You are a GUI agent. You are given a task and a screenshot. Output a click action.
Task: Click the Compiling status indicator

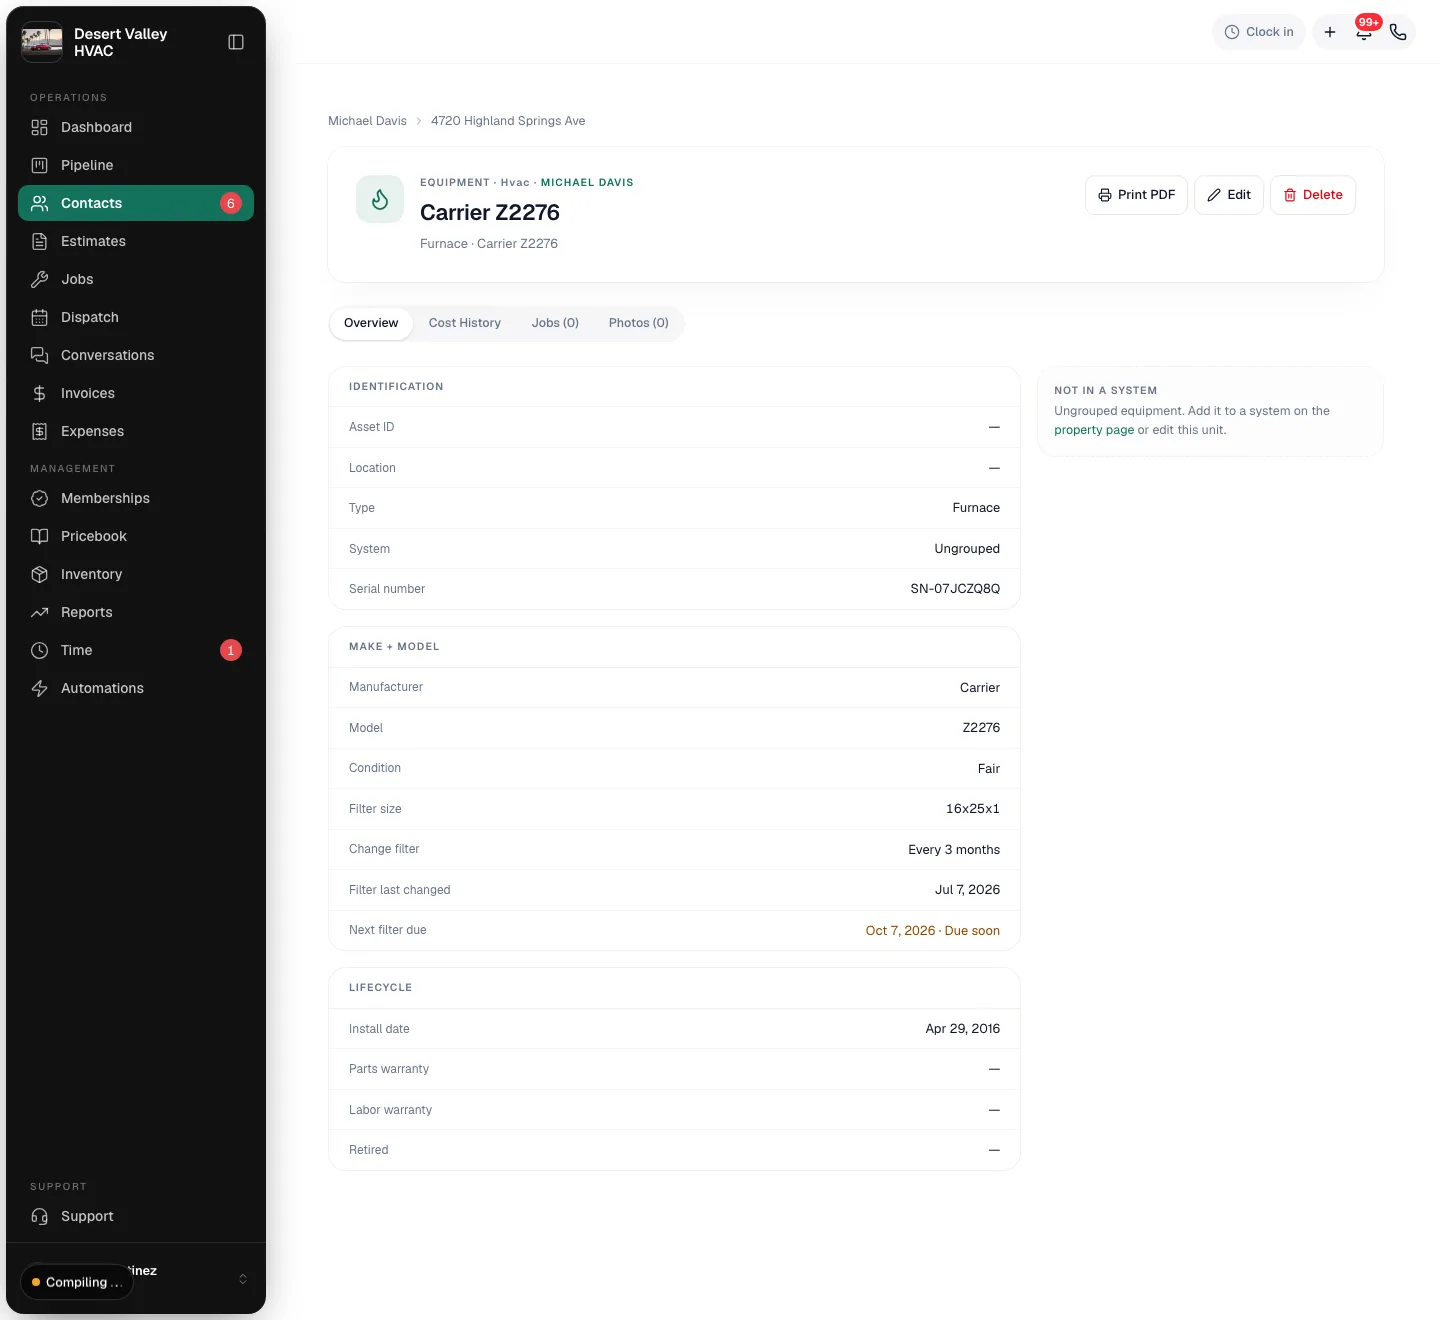[x=77, y=1282]
